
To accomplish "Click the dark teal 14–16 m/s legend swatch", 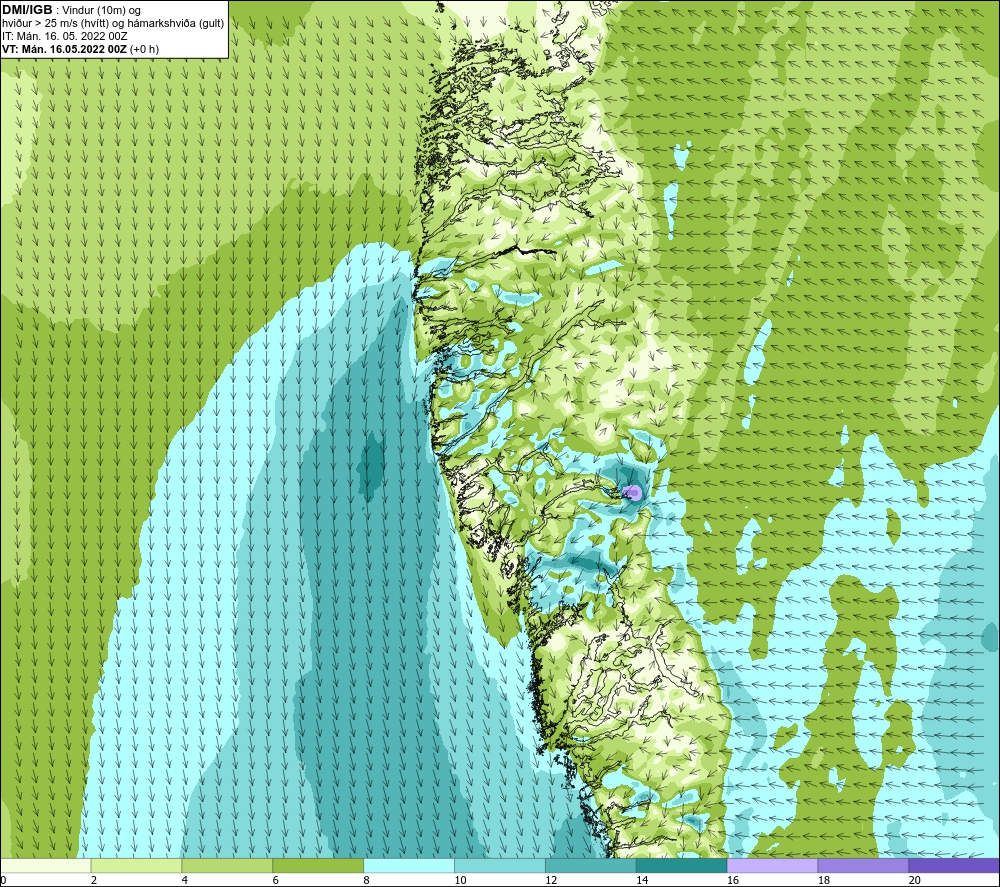I will coord(681,866).
